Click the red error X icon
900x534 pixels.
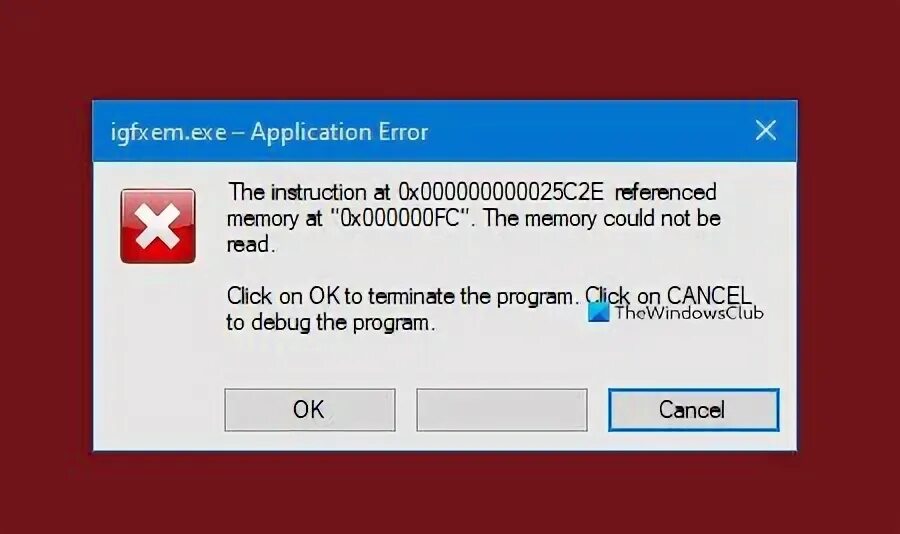pyautogui.click(x=158, y=226)
